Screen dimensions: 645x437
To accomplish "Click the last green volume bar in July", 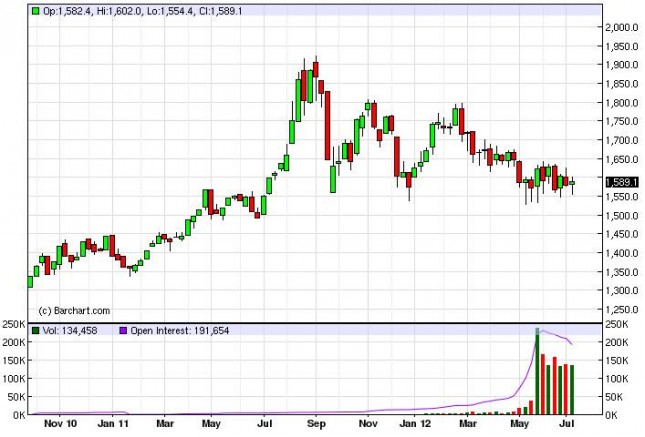I will coord(572,390).
